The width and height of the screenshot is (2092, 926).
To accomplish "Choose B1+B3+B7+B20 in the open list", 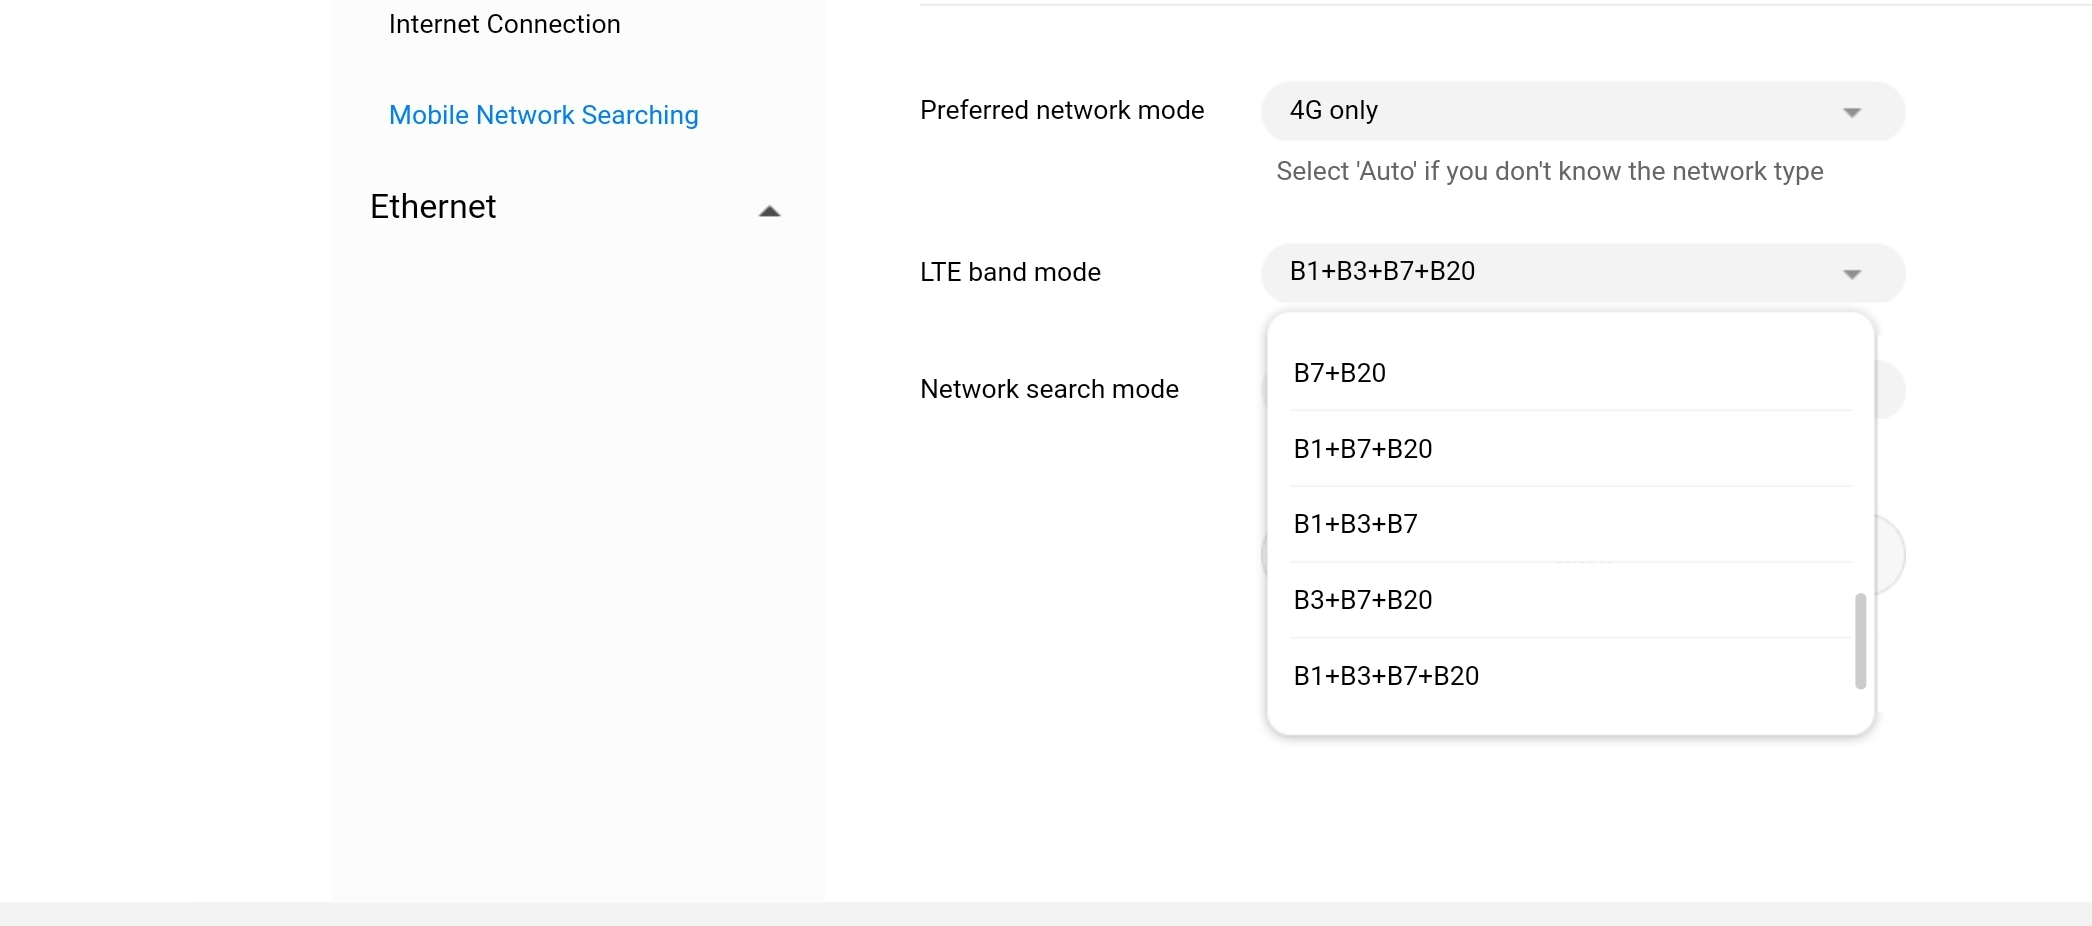I will tap(1386, 676).
